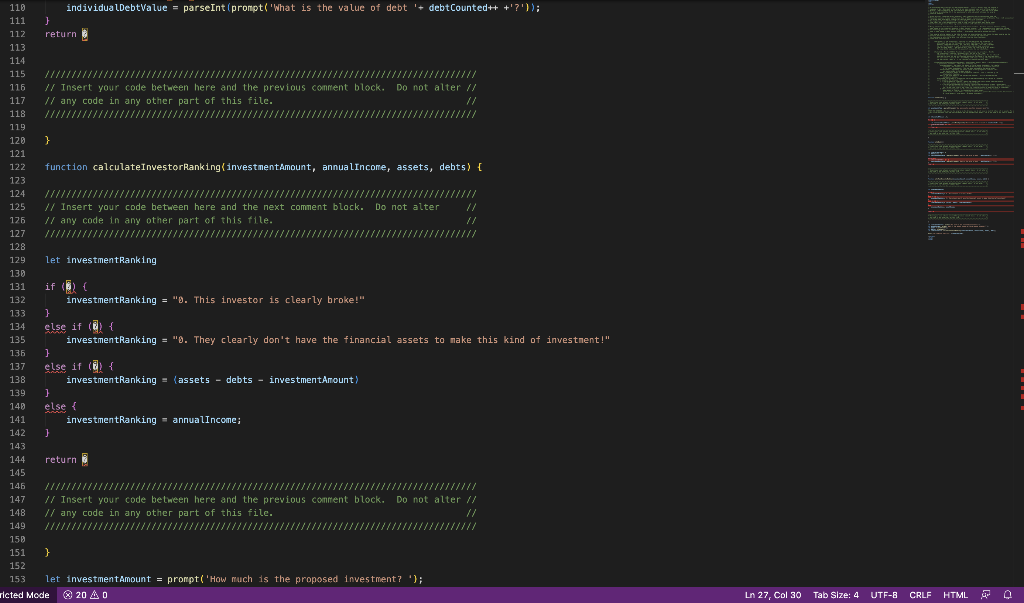
Task: Change language mode via HTML indicator
Action: (955, 595)
